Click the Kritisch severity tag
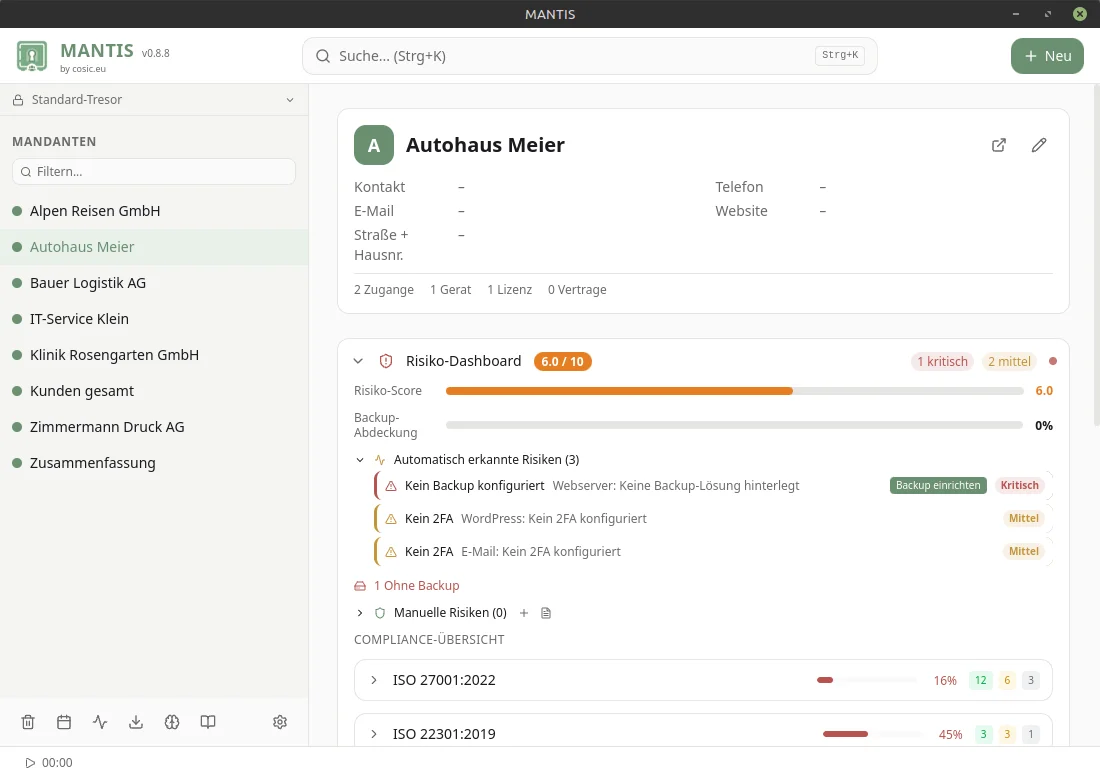This screenshot has height=778, width=1100. 1019,485
